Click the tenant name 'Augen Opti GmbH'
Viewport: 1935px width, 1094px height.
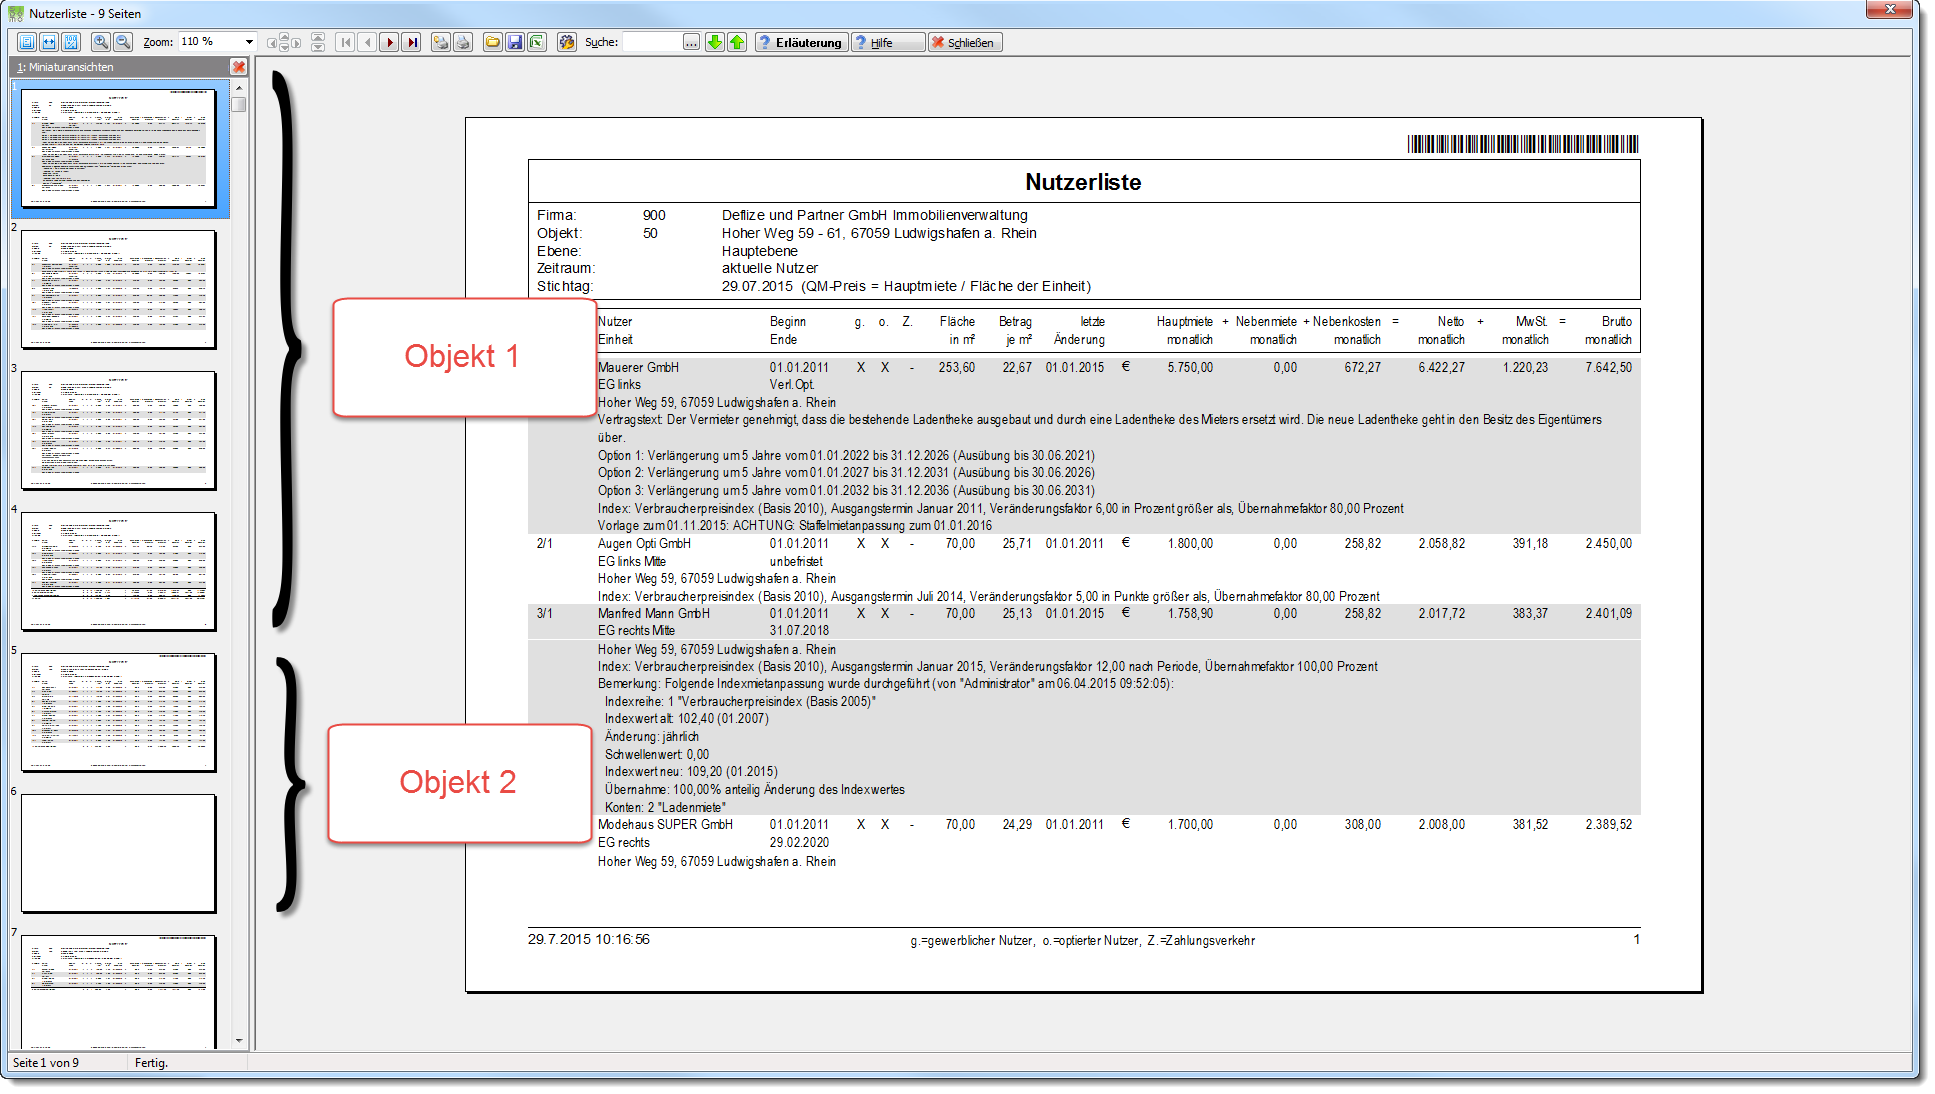644,544
